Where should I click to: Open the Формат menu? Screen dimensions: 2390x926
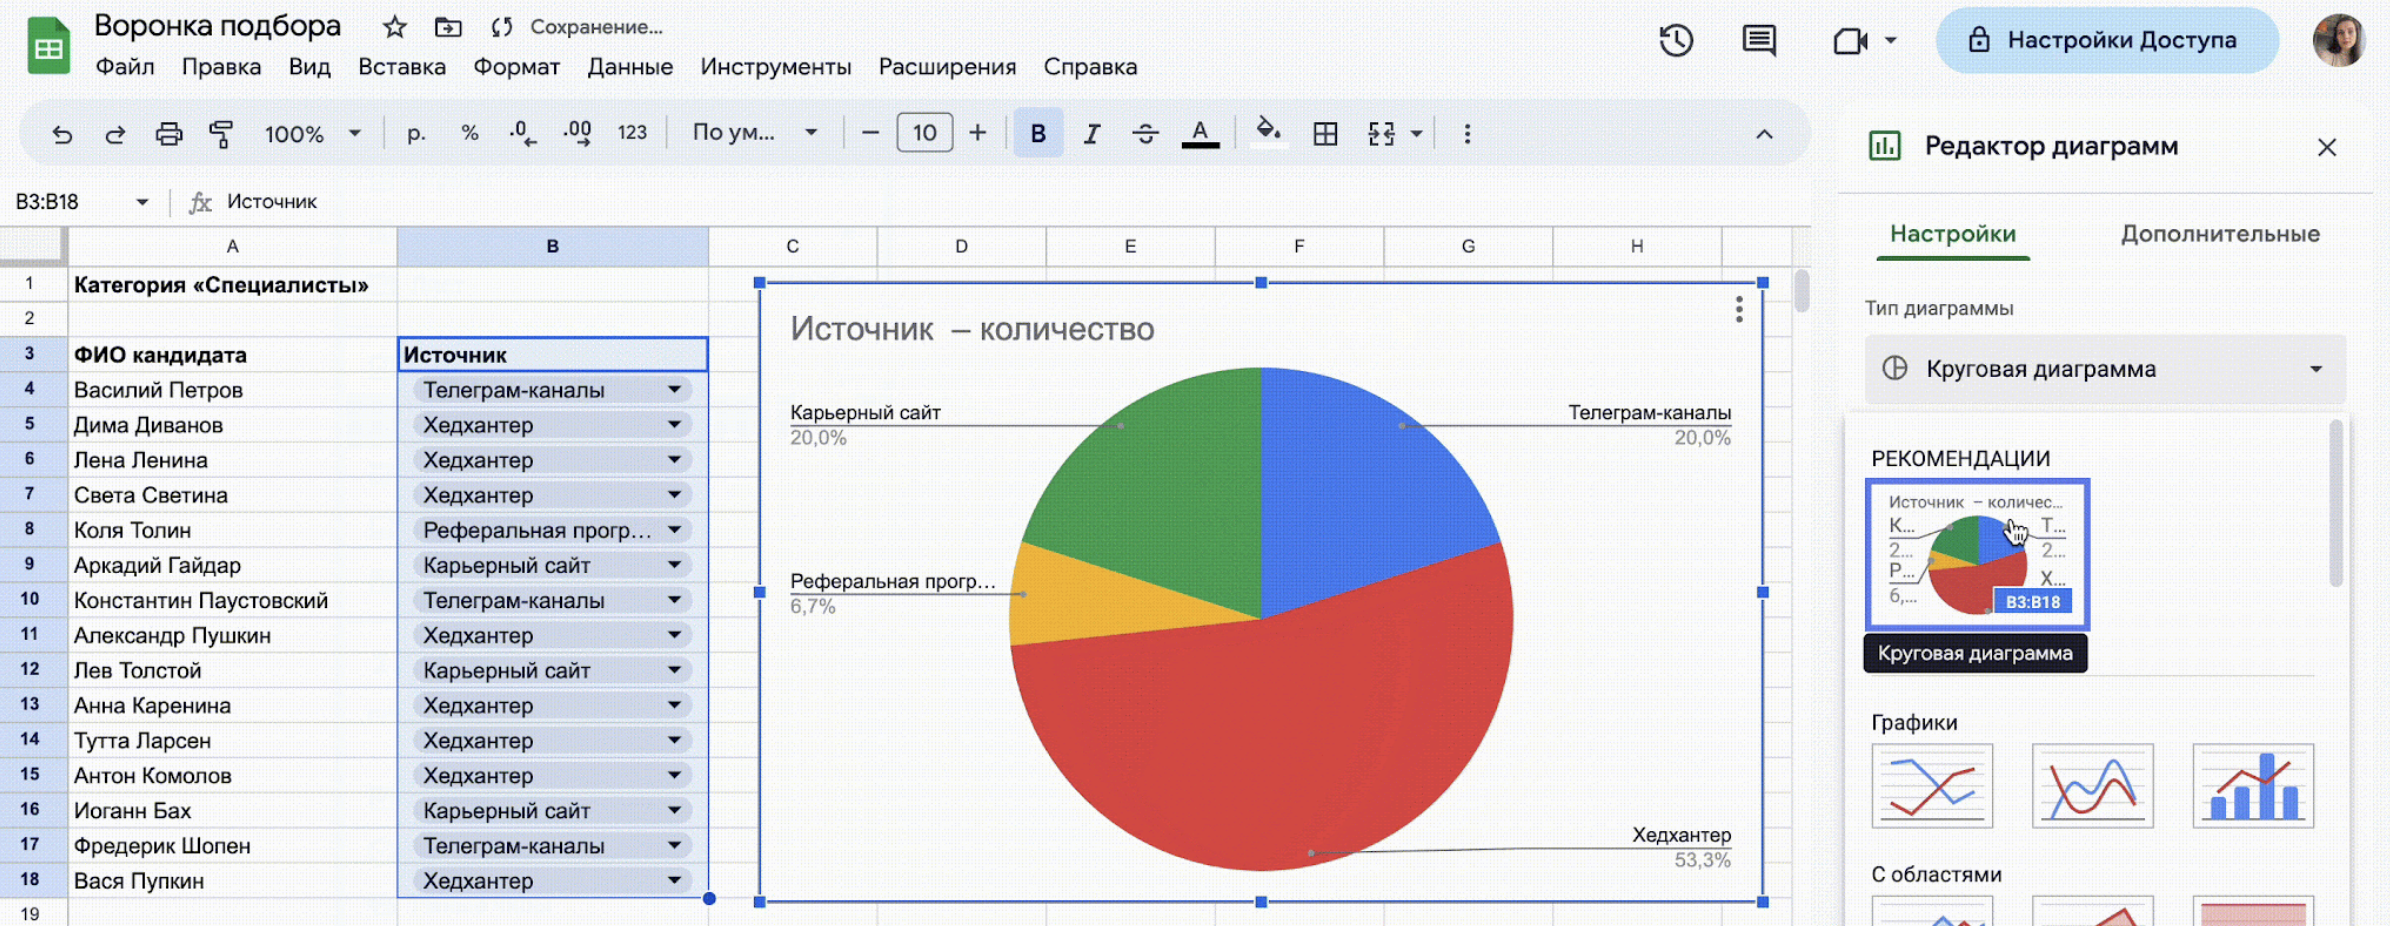click(x=516, y=67)
